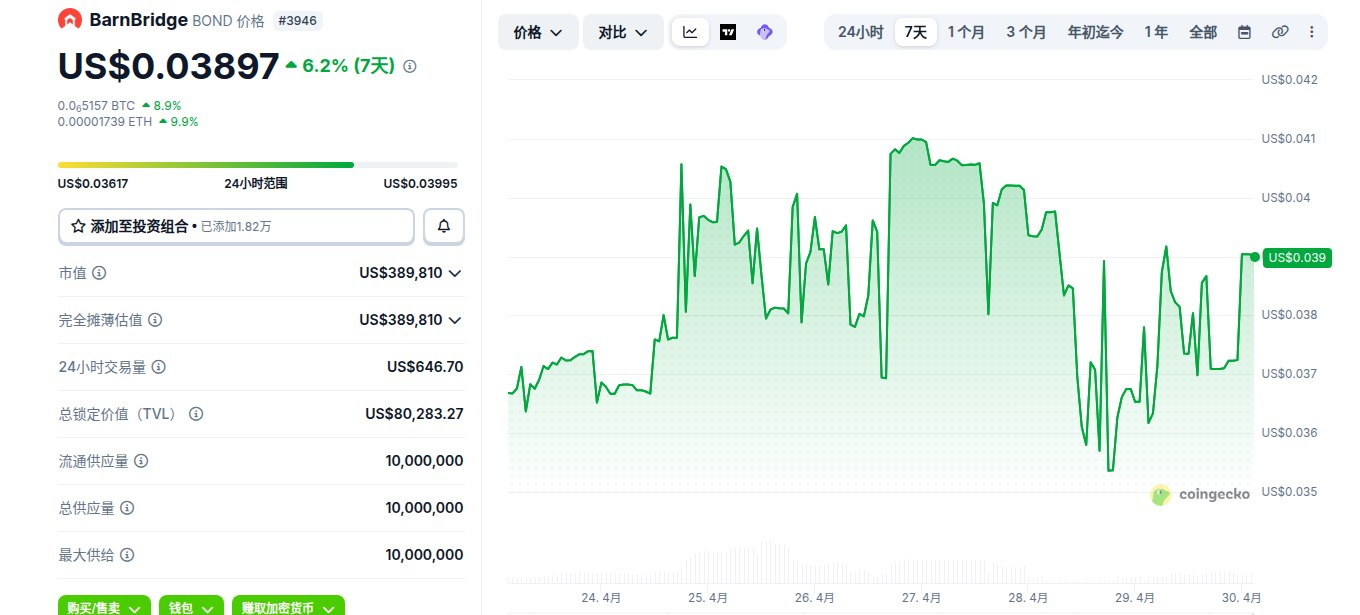Click the 29. 4月 date label on axis

(x=1136, y=597)
